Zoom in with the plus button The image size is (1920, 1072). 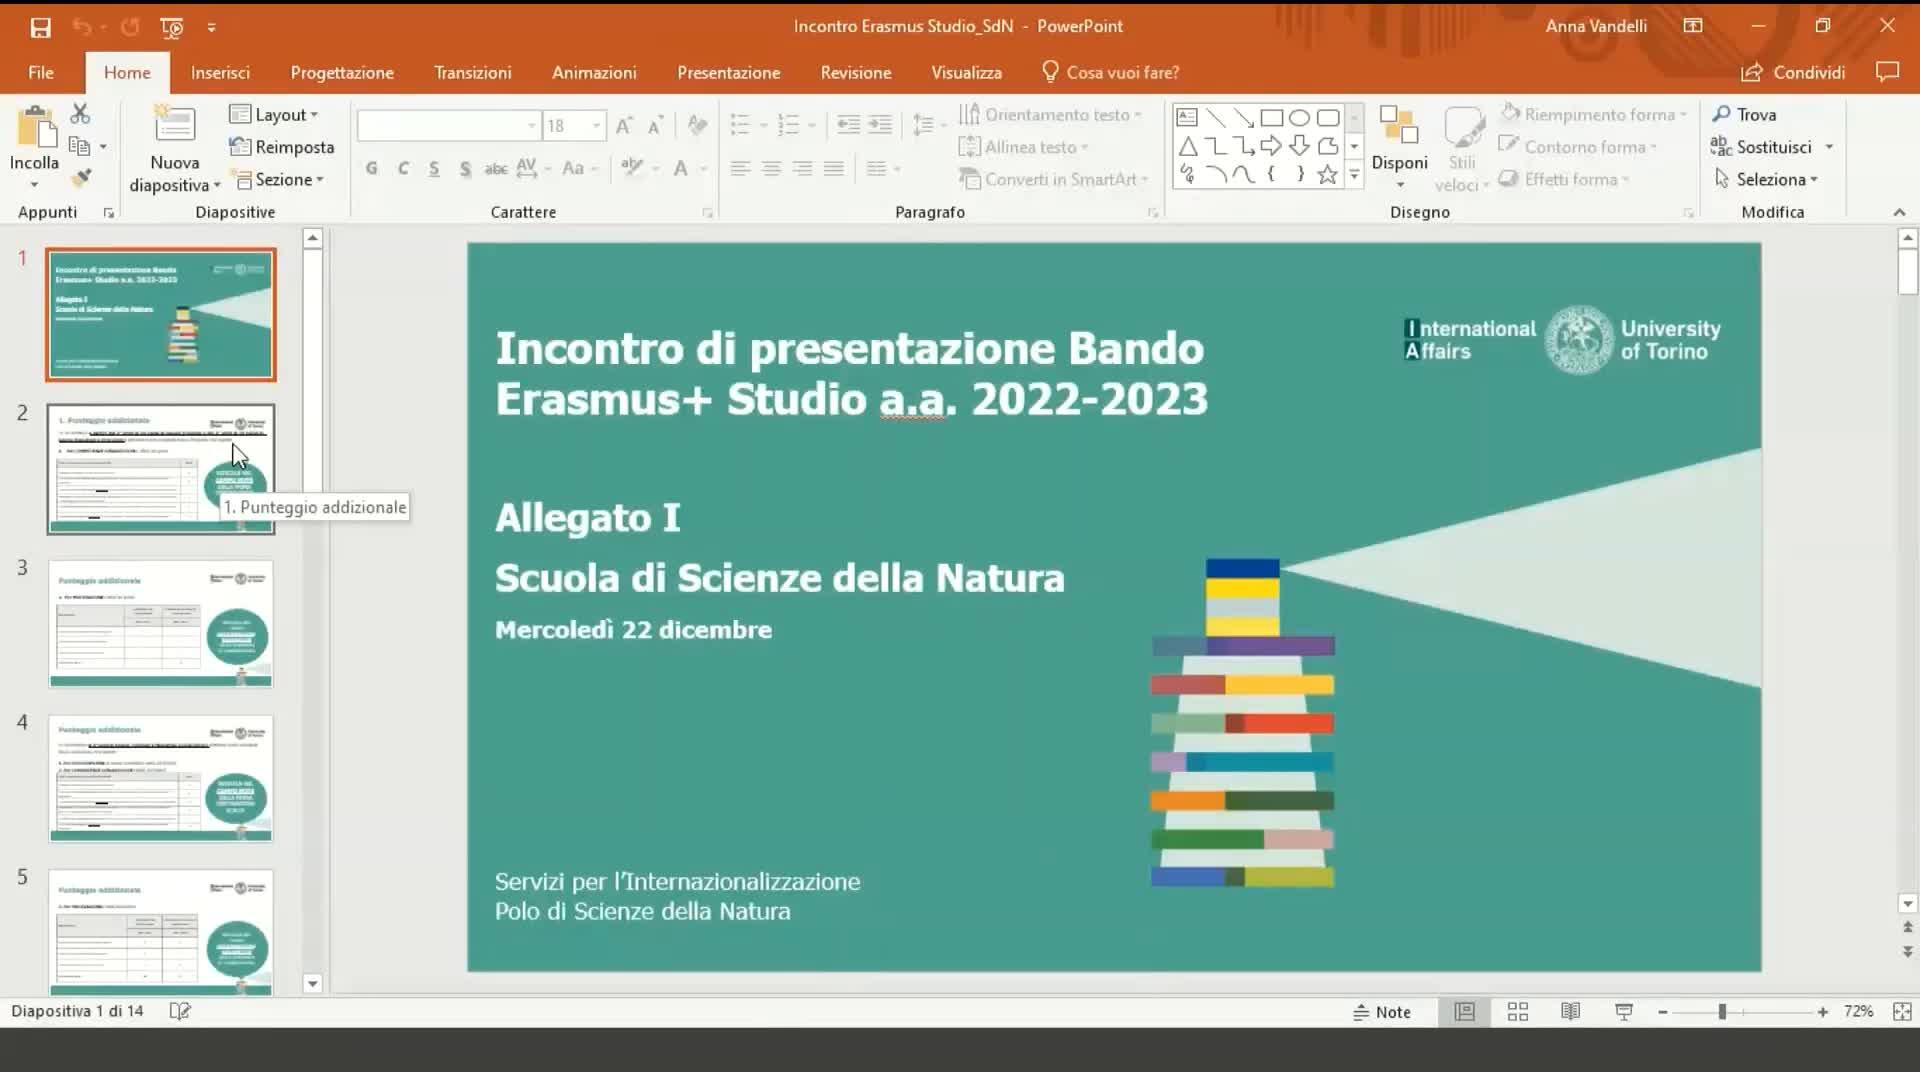click(x=1823, y=1012)
